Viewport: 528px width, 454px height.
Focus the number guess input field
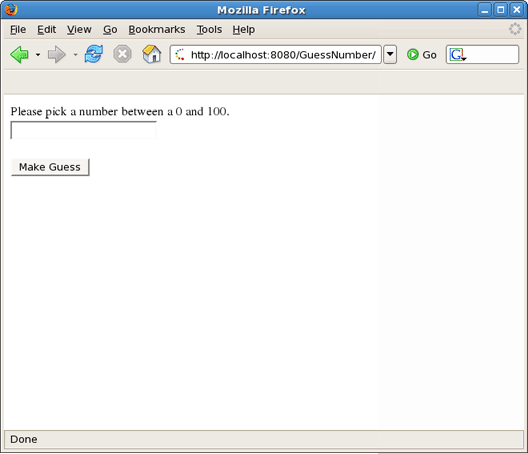point(84,130)
